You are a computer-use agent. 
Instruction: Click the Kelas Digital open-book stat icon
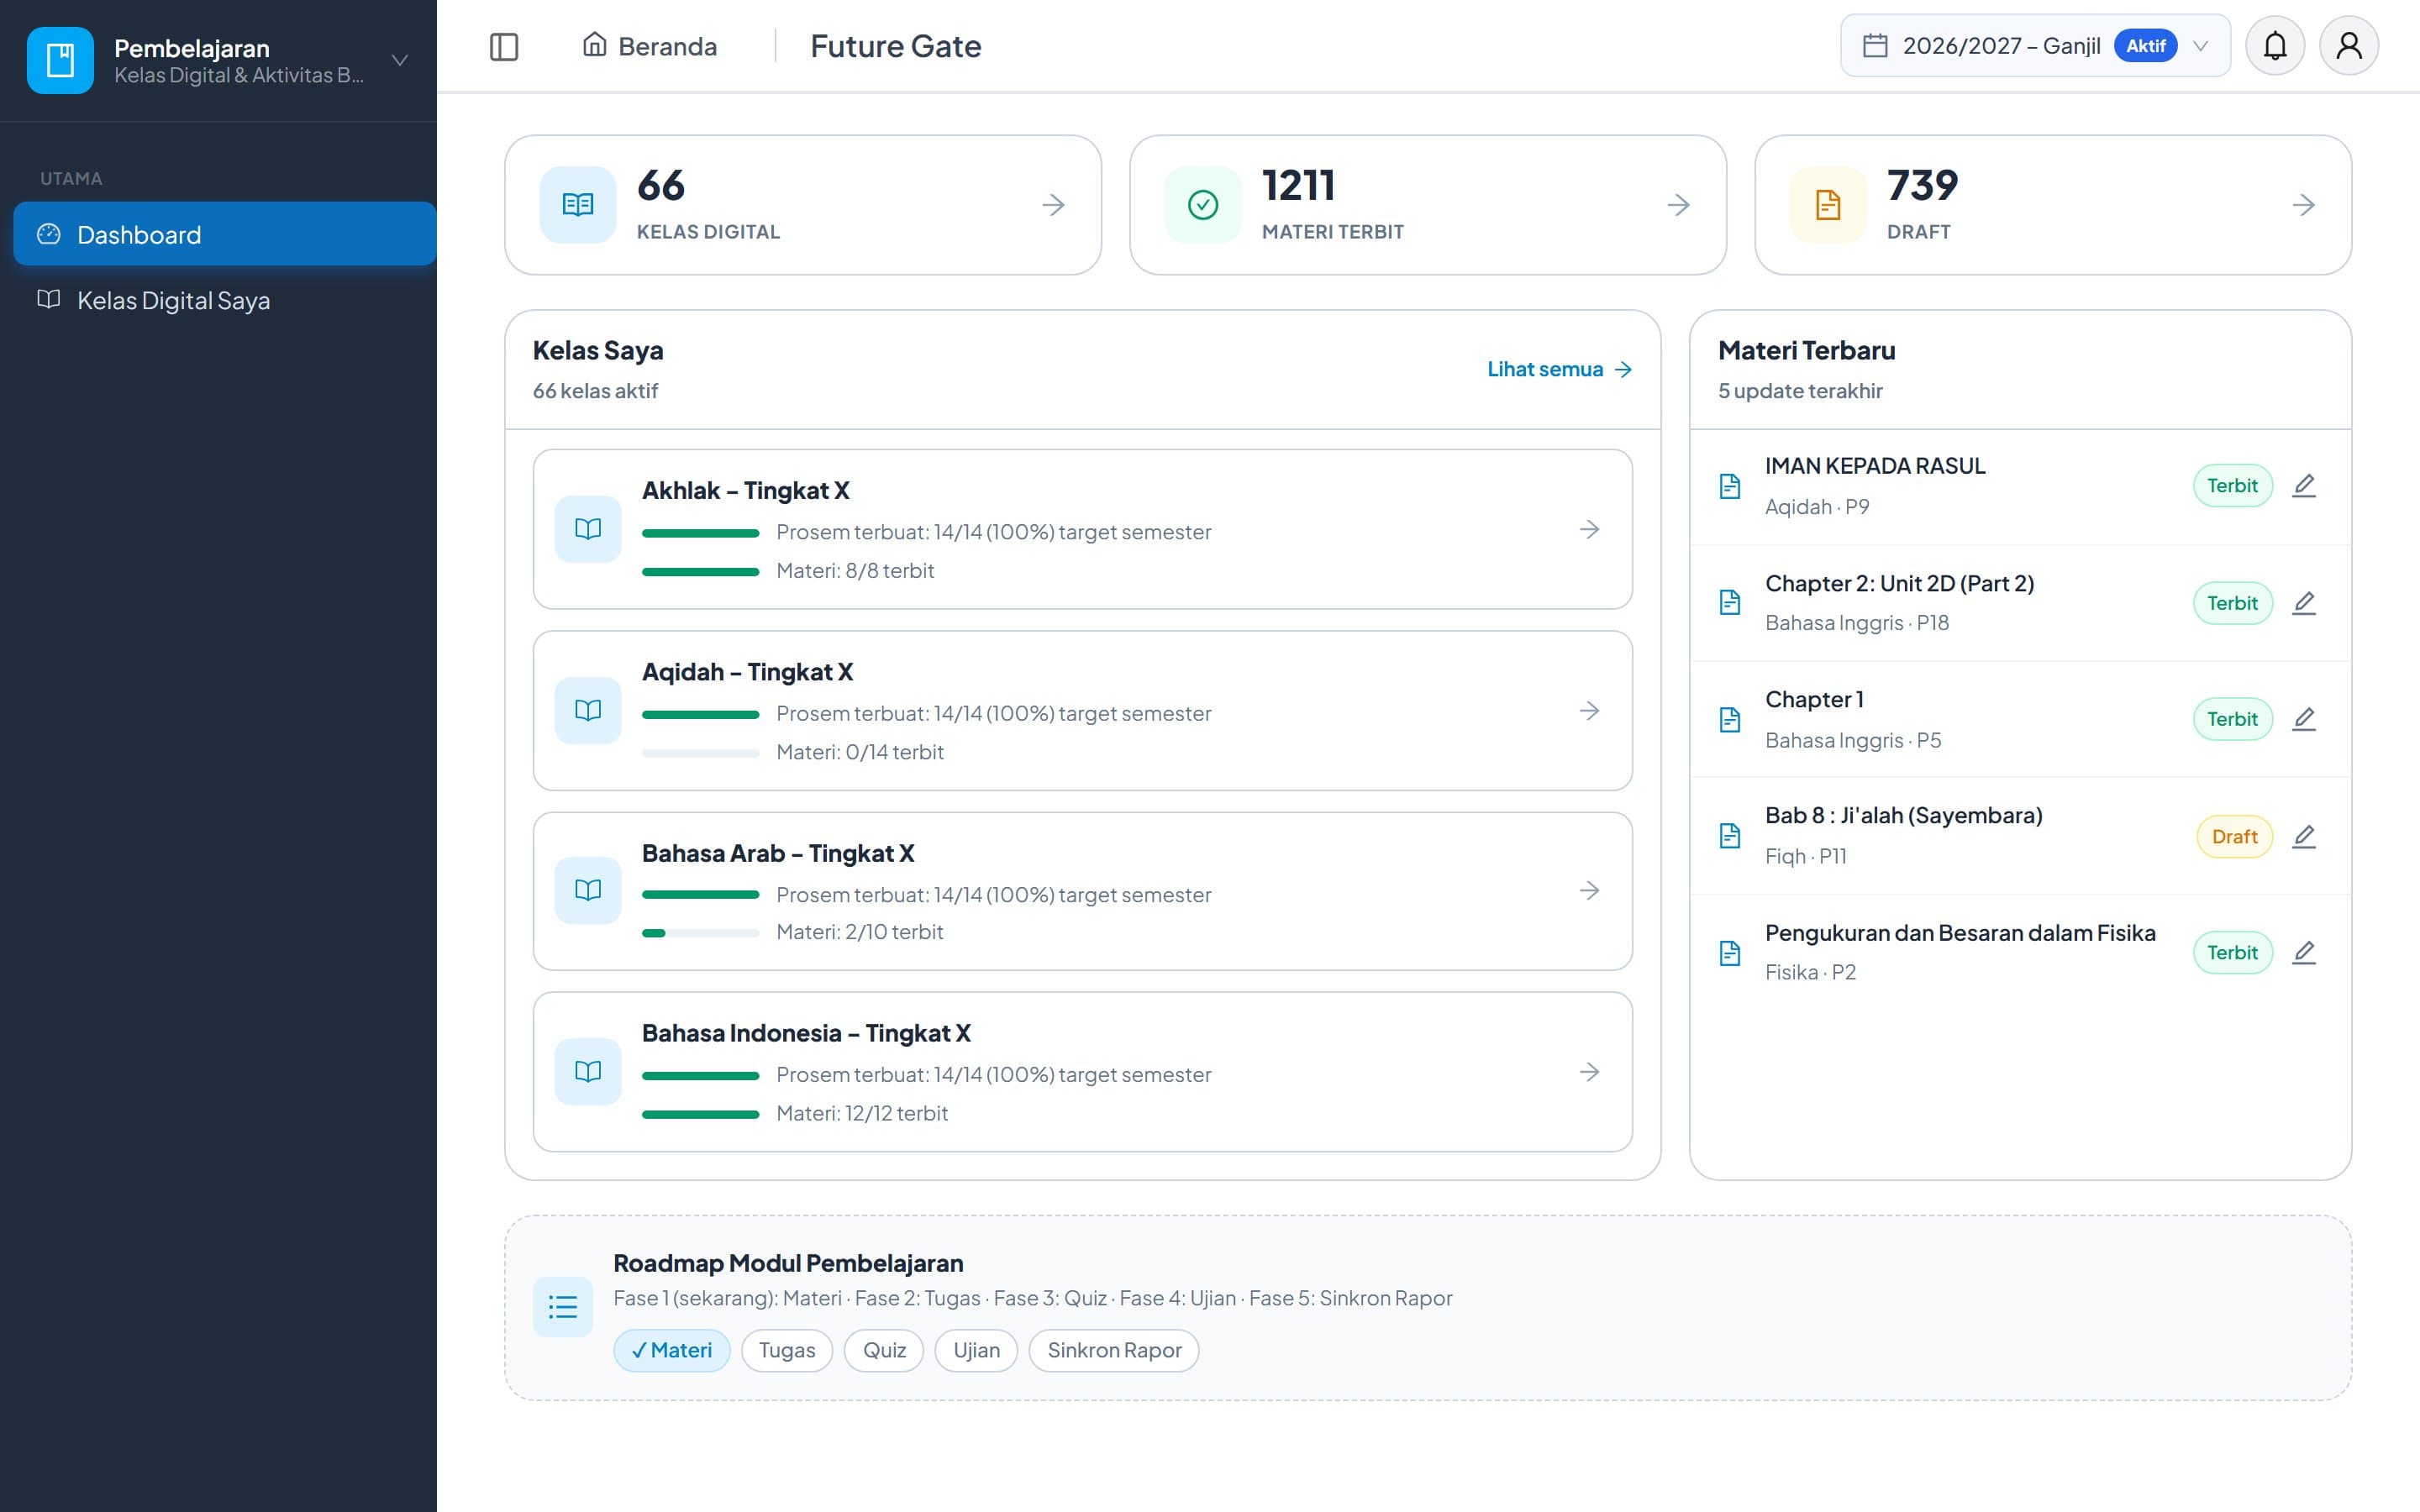pyautogui.click(x=578, y=205)
